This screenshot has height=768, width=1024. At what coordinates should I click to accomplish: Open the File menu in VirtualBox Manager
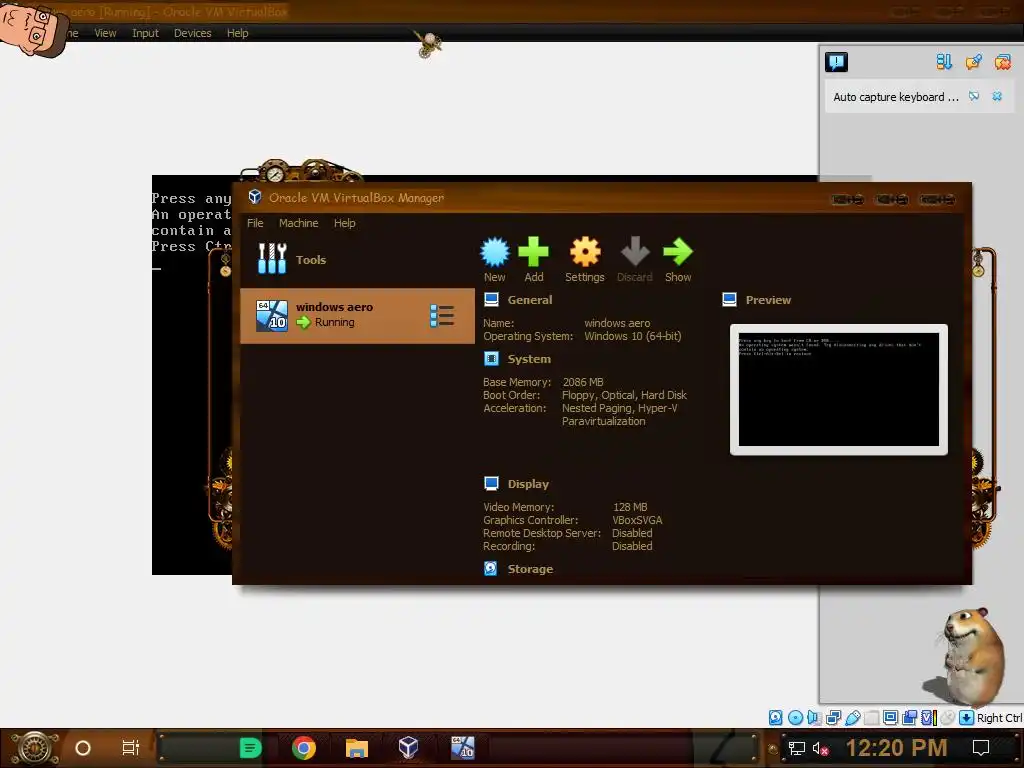tap(255, 223)
